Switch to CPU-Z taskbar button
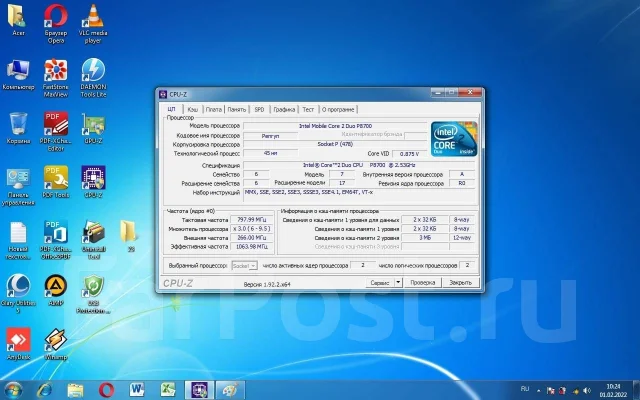This screenshot has width=640, height=400. coord(199,390)
